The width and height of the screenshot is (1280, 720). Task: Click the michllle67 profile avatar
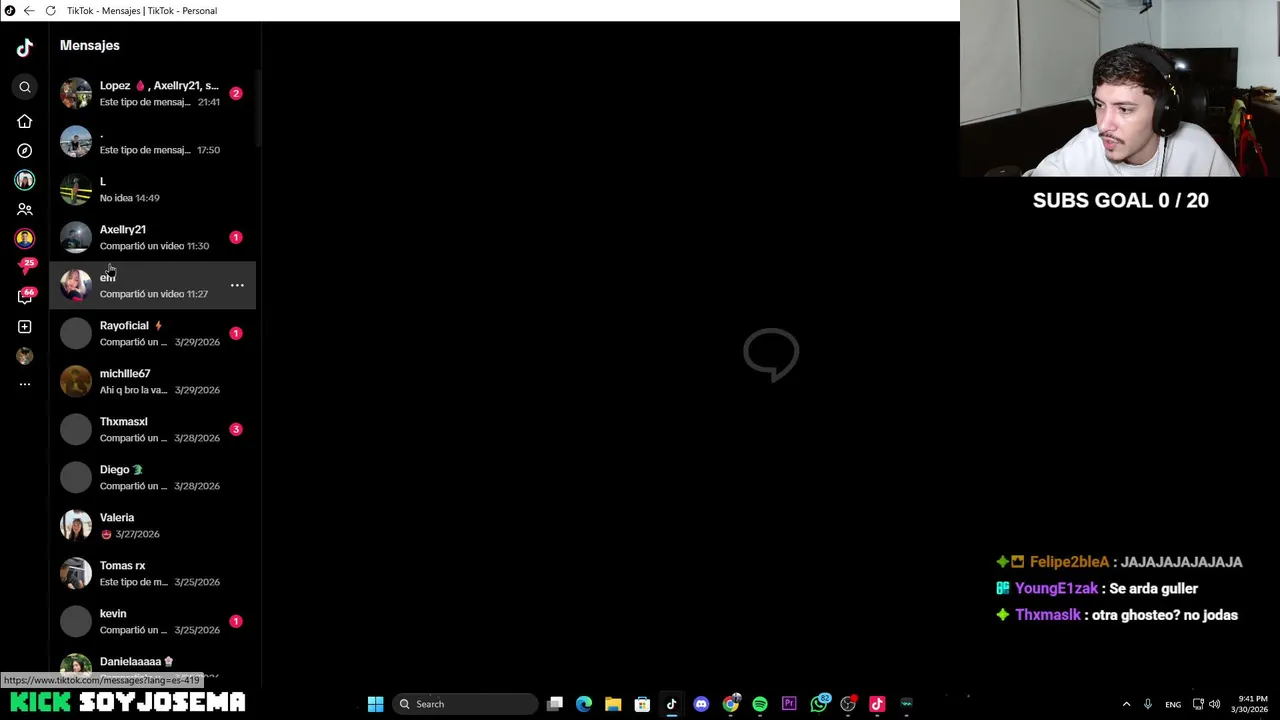click(x=76, y=381)
